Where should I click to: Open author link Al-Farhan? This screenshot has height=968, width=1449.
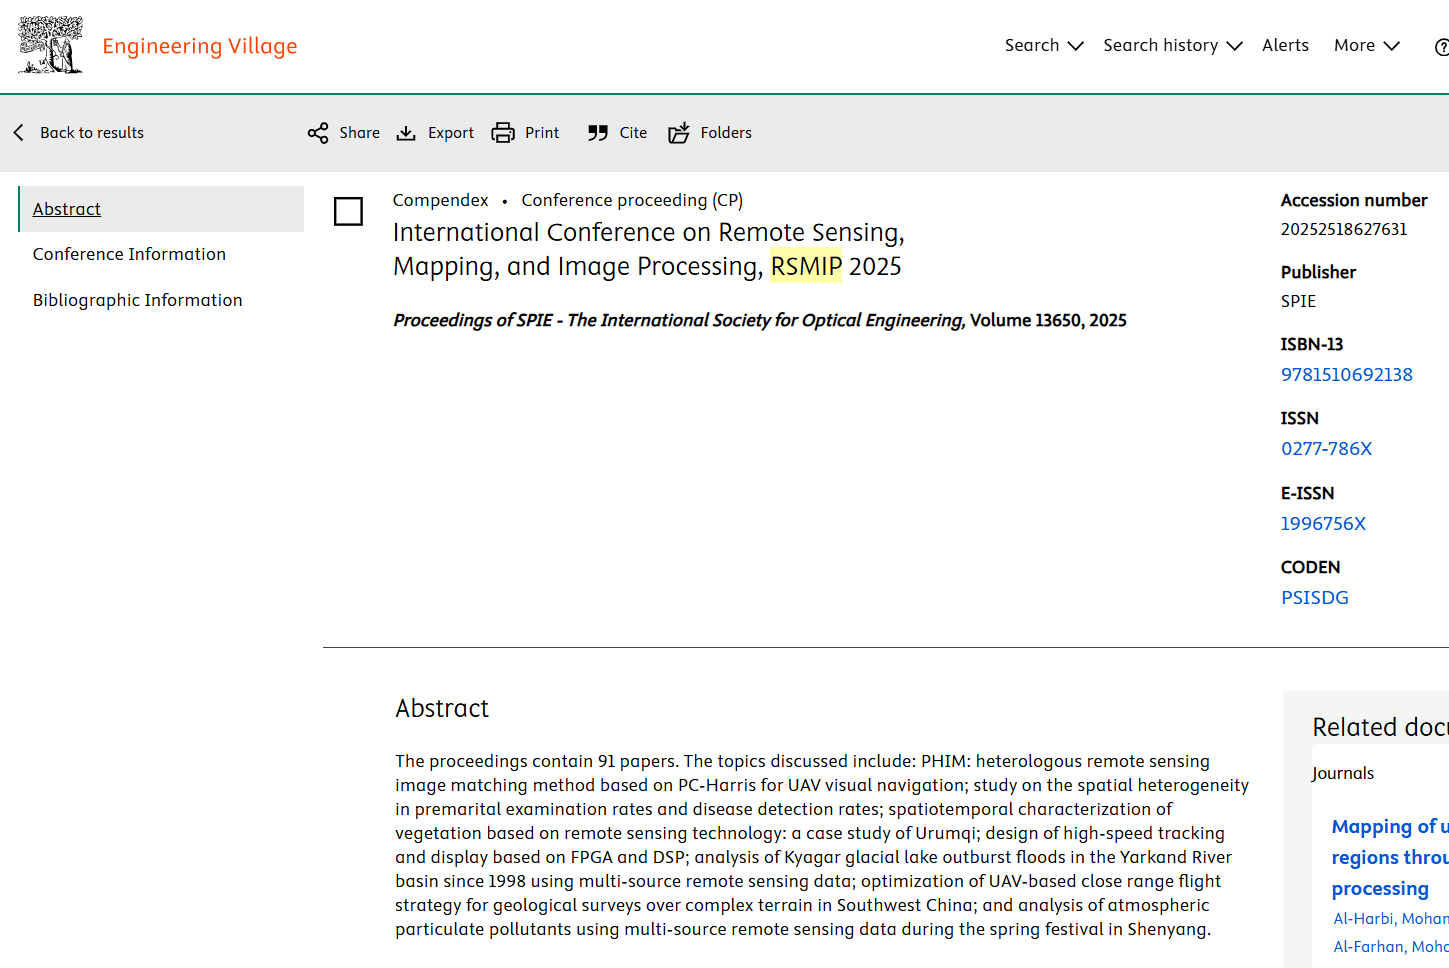click(1390, 947)
